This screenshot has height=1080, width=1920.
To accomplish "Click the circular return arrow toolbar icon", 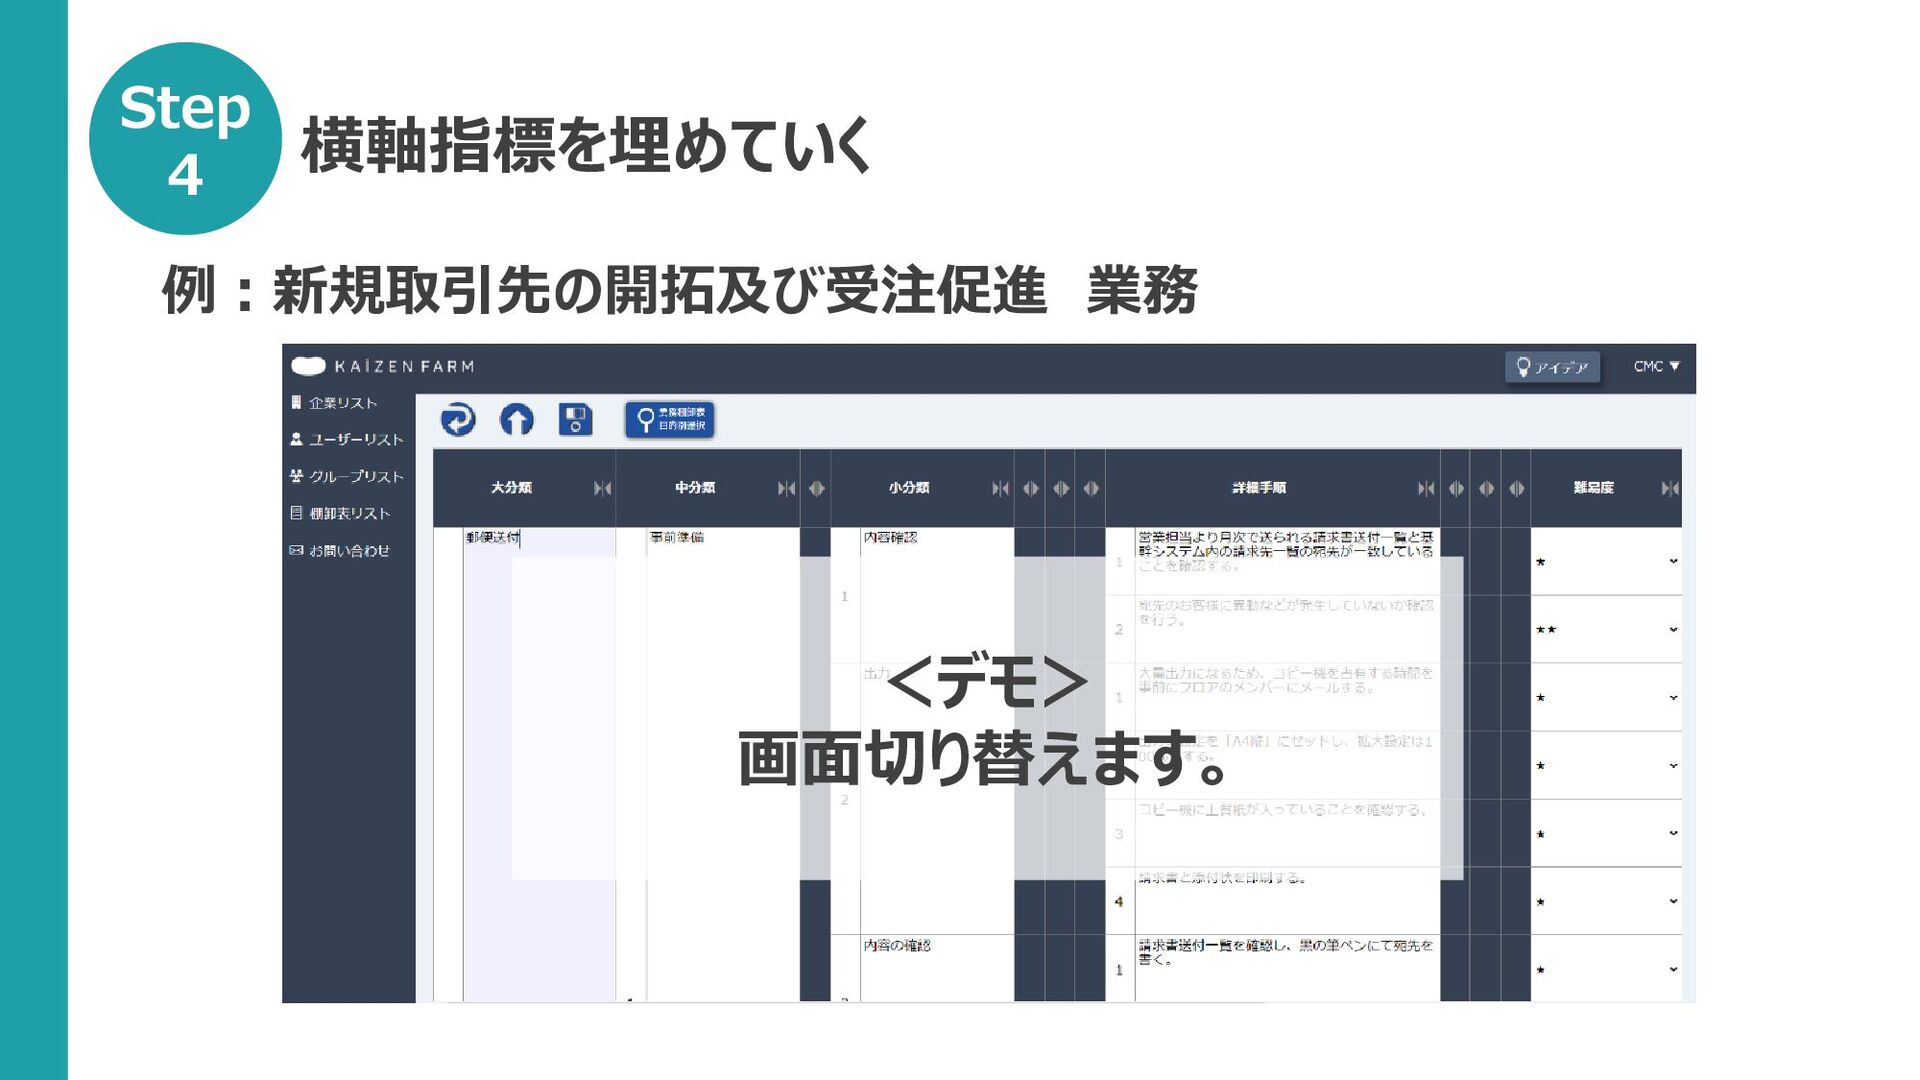I will [x=458, y=419].
